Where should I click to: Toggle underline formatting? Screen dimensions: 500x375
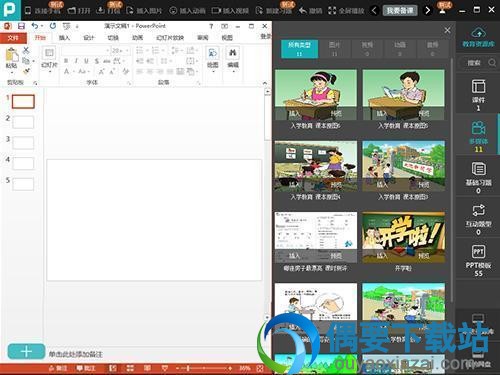[x=86, y=61]
